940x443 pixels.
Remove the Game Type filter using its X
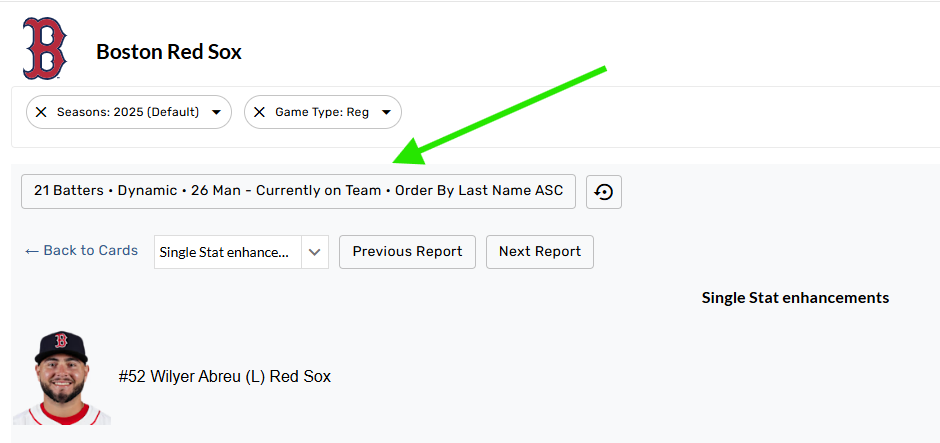point(259,112)
